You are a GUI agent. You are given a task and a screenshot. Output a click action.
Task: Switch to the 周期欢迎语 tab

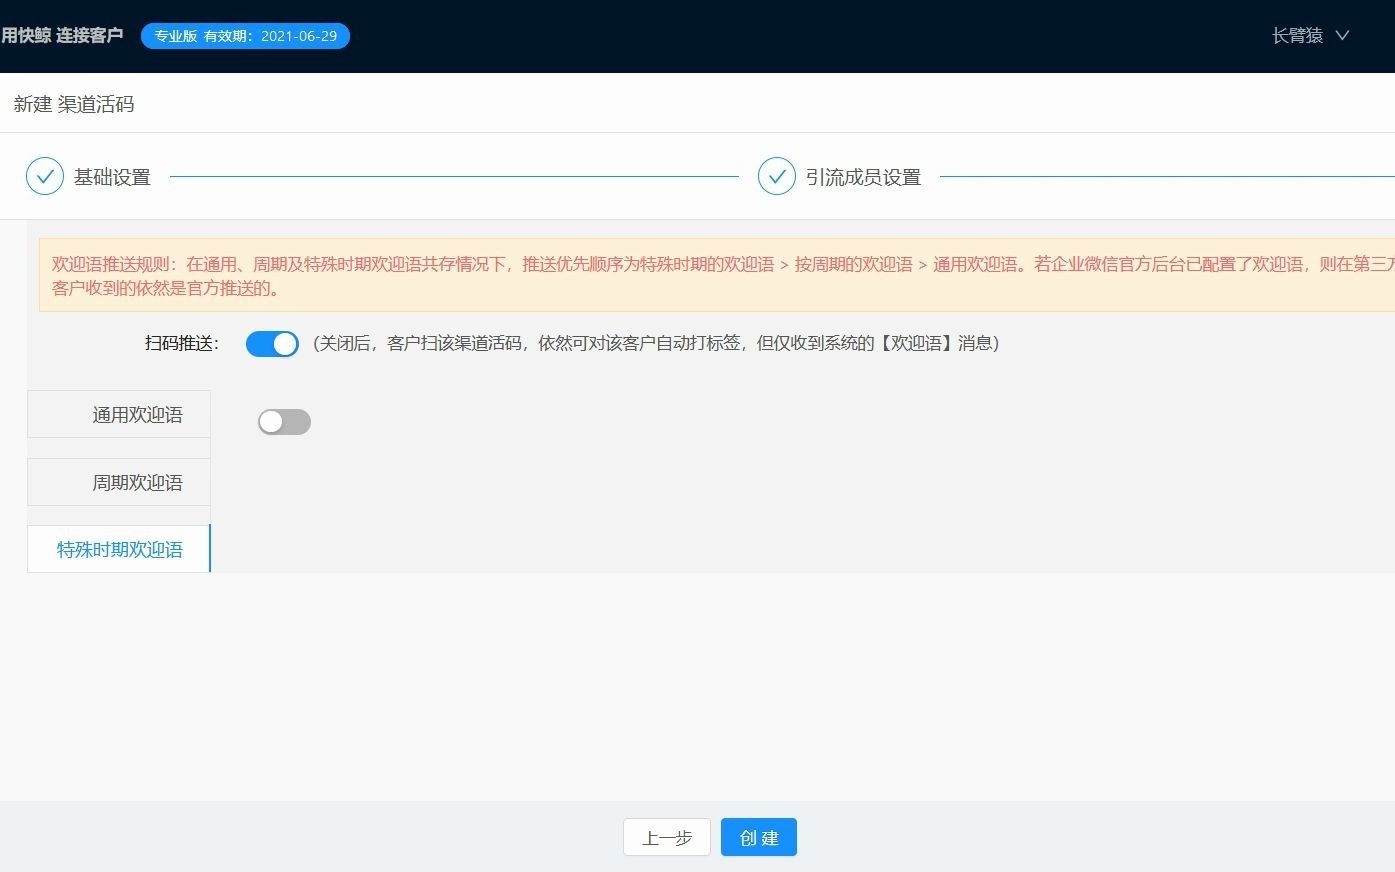pos(119,482)
